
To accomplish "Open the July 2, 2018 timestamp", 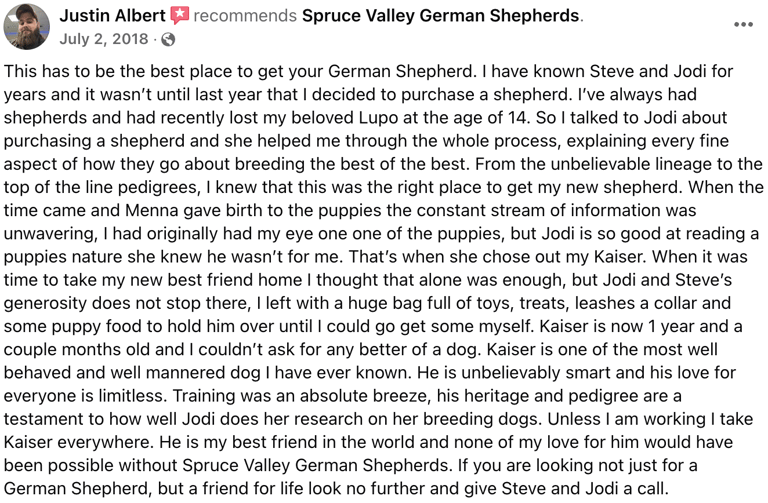I will 103,39.
